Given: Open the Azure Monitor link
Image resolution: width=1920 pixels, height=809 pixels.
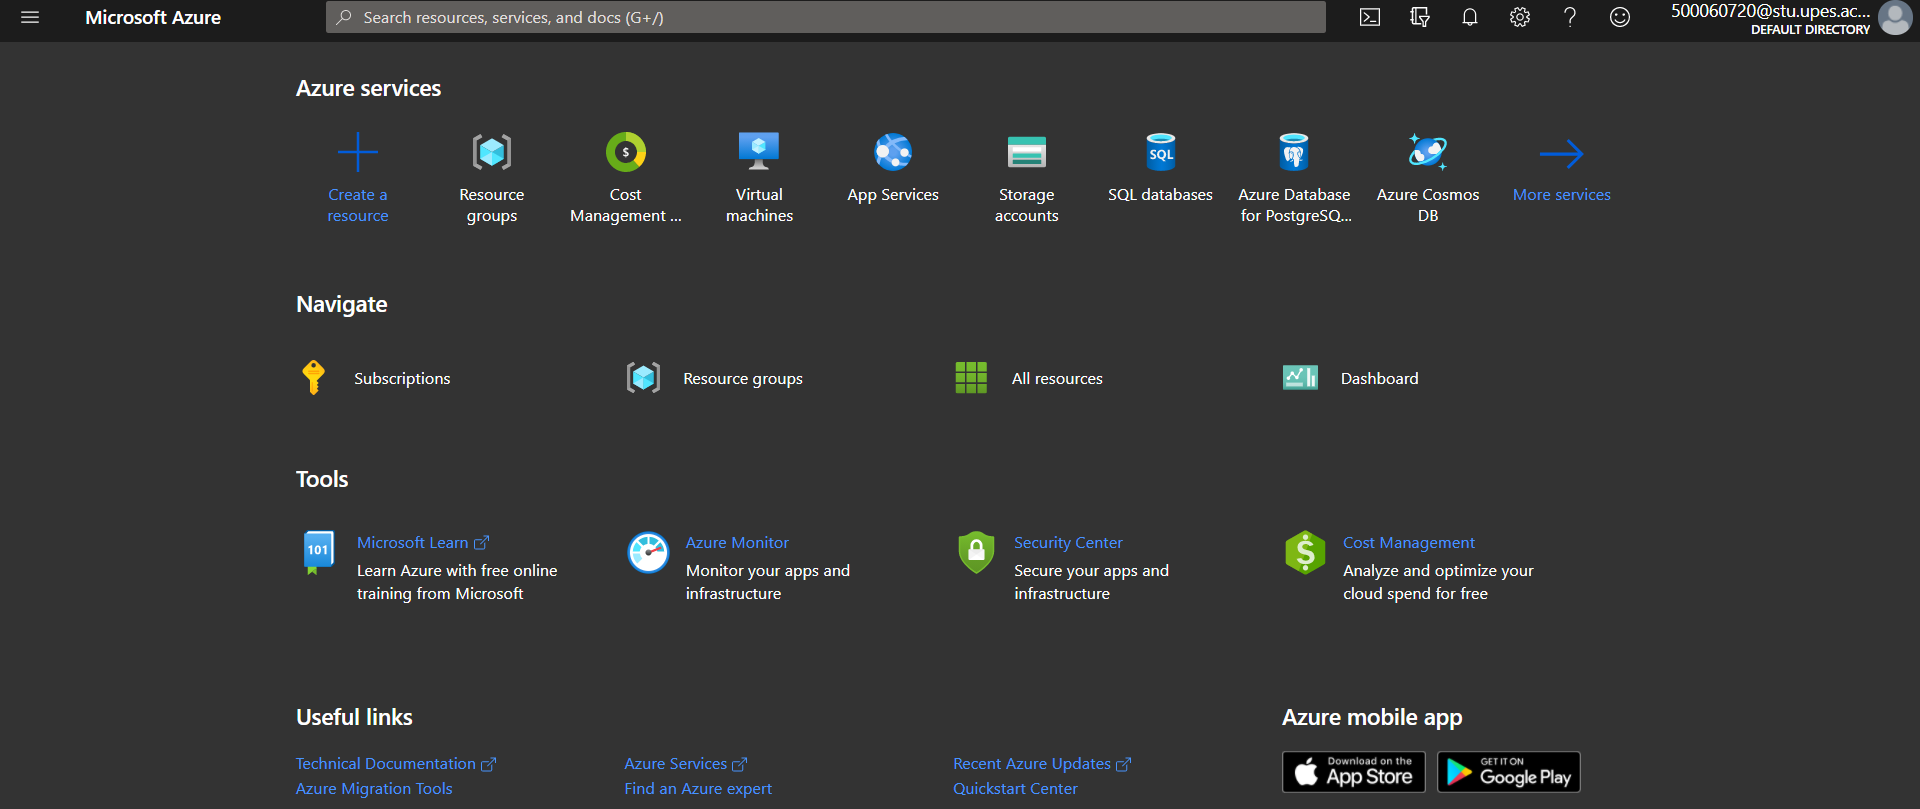Looking at the screenshot, I should [737, 542].
